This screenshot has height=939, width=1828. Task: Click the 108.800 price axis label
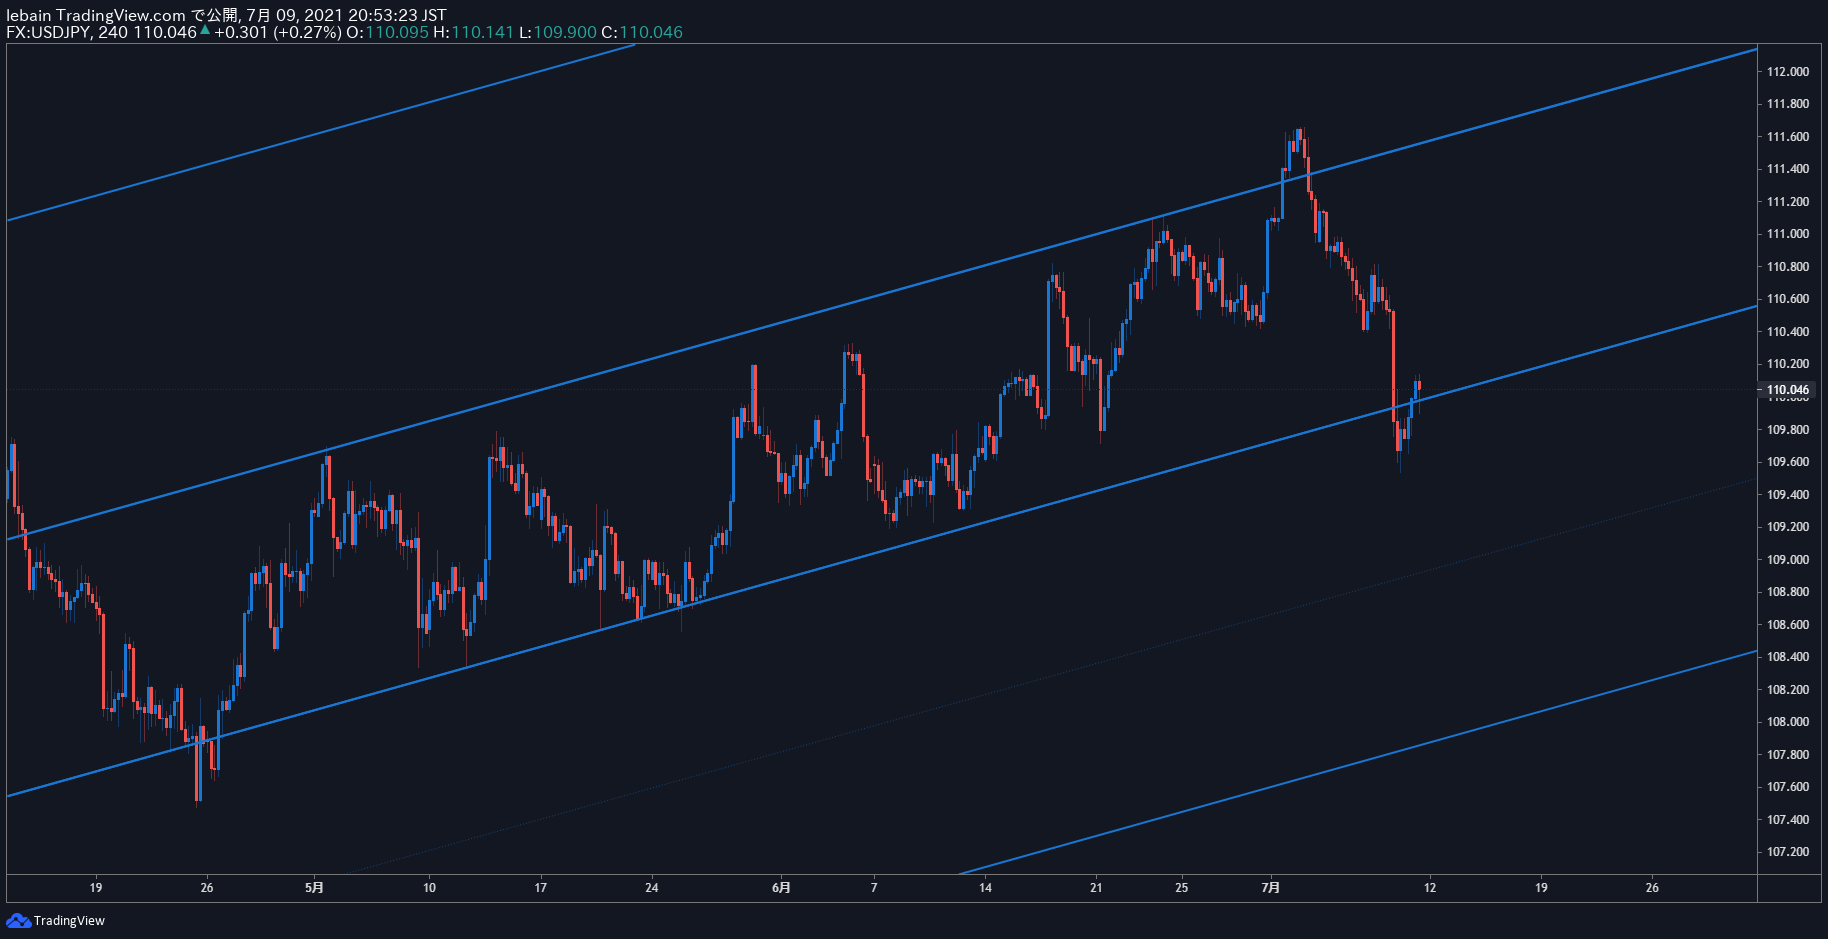click(1787, 592)
